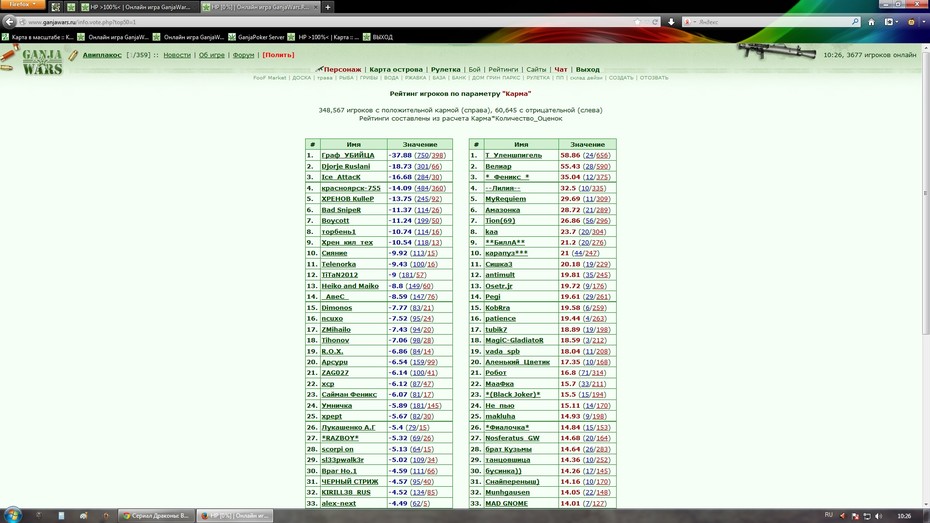Viewport: 930px width, 523px height.
Task: Open 'Об игре' link
Action: coord(212,55)
